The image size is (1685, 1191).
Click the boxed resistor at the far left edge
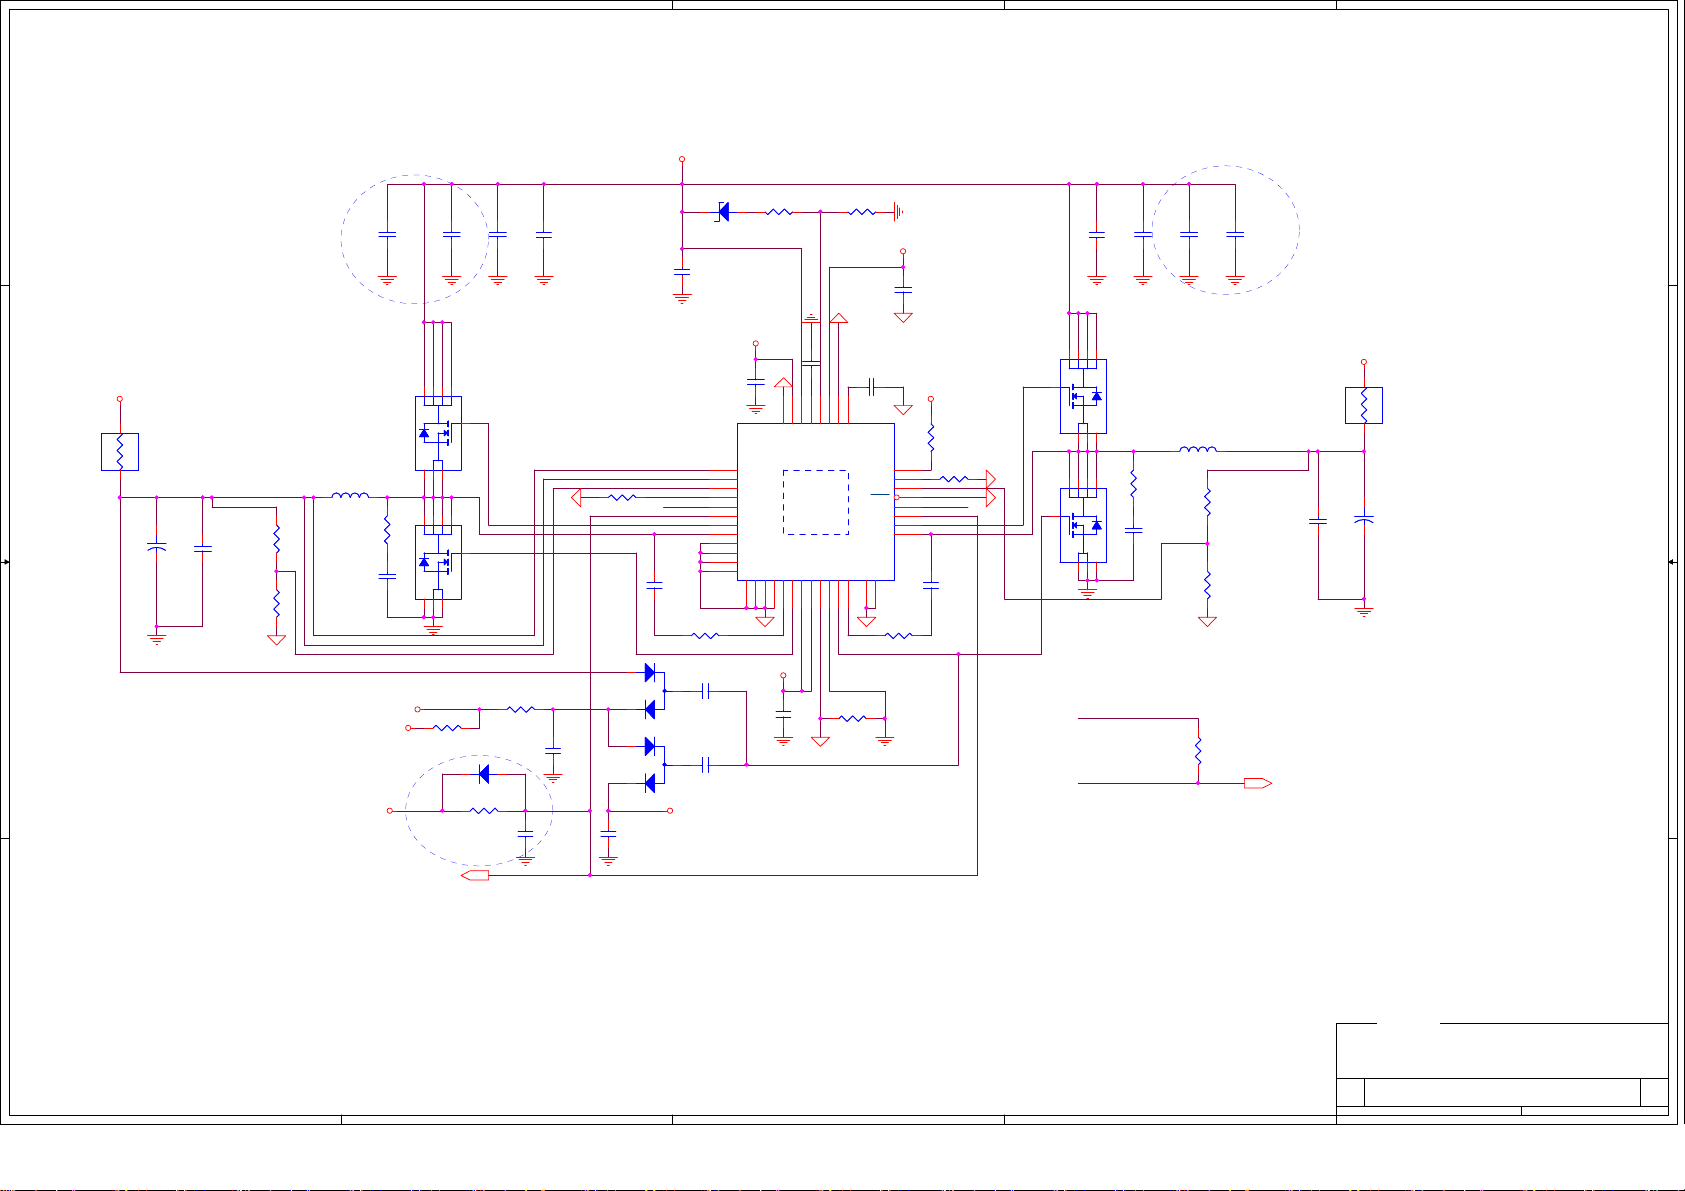(120, 451)
